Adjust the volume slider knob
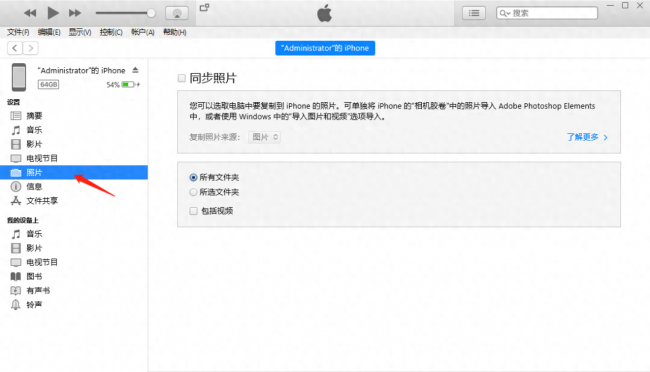Viewport: 650px width, 372px height. pos(151,13)
